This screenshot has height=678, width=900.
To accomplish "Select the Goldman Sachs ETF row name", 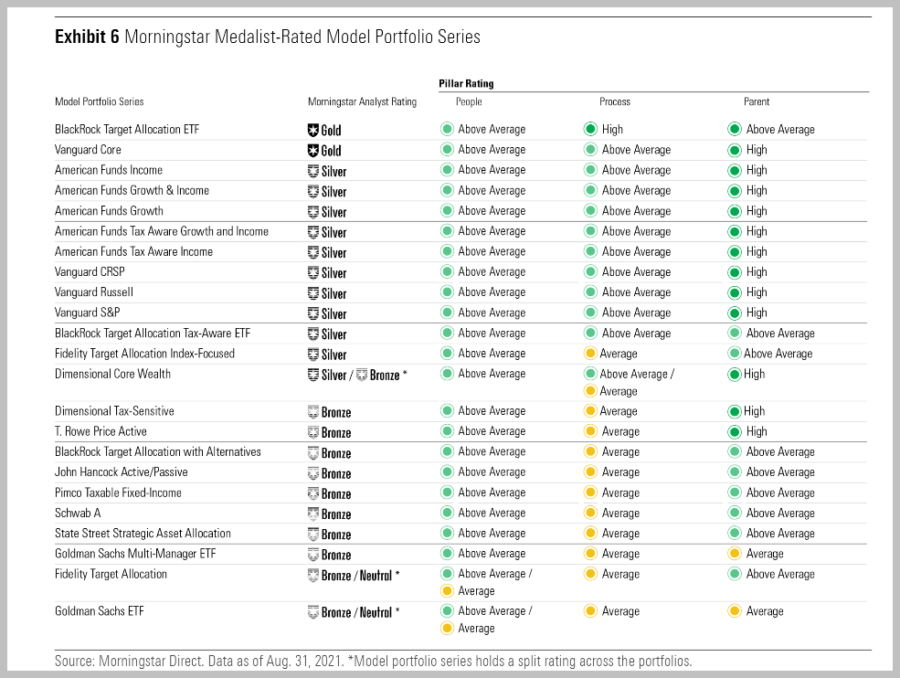I will tap(99, 611).
